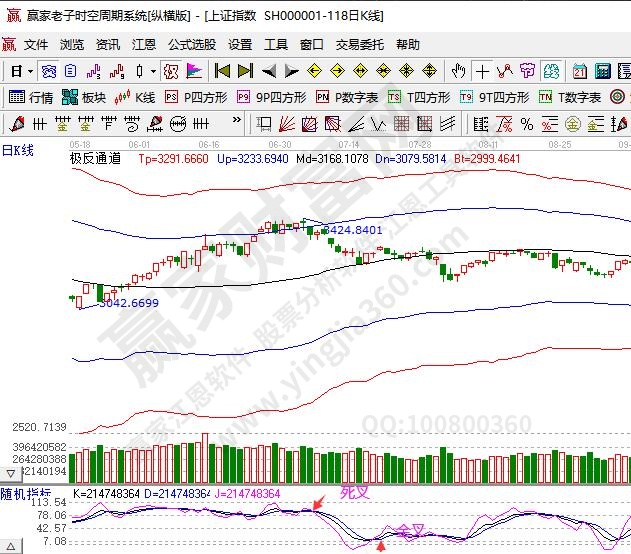Click the 日K线 chart panel label
This screenshot has height=554, width=631.
pos(18,149)
